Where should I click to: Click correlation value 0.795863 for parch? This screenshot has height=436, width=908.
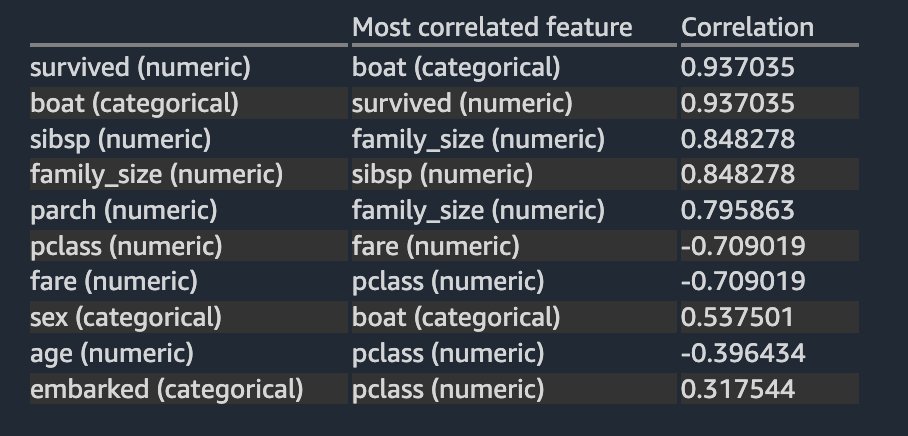click(x=738, y=210)
